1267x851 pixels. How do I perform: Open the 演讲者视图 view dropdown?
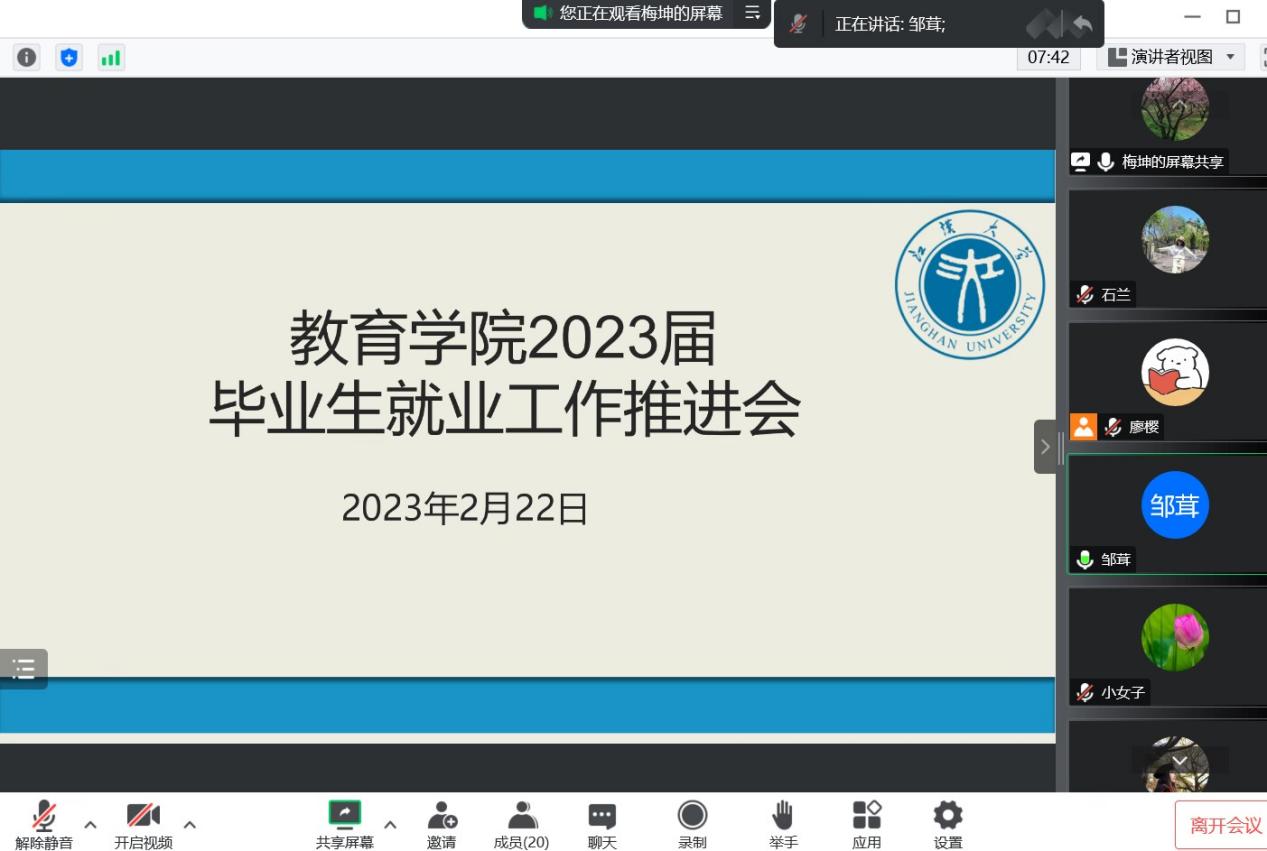click(x=1172, y=57)
